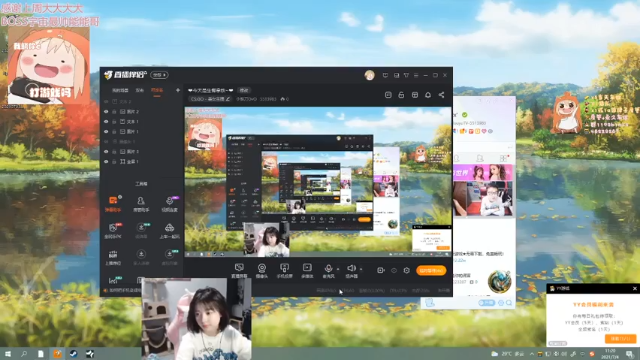Open the 多人连麦 tool icon
Viewport: 640px width, 360px height.
[x=141, y=257]
